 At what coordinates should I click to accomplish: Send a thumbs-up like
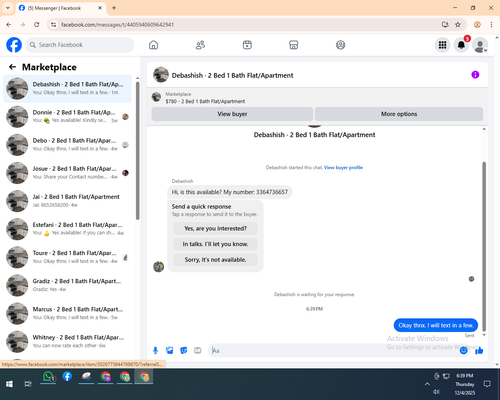click(x=479, y=350)
